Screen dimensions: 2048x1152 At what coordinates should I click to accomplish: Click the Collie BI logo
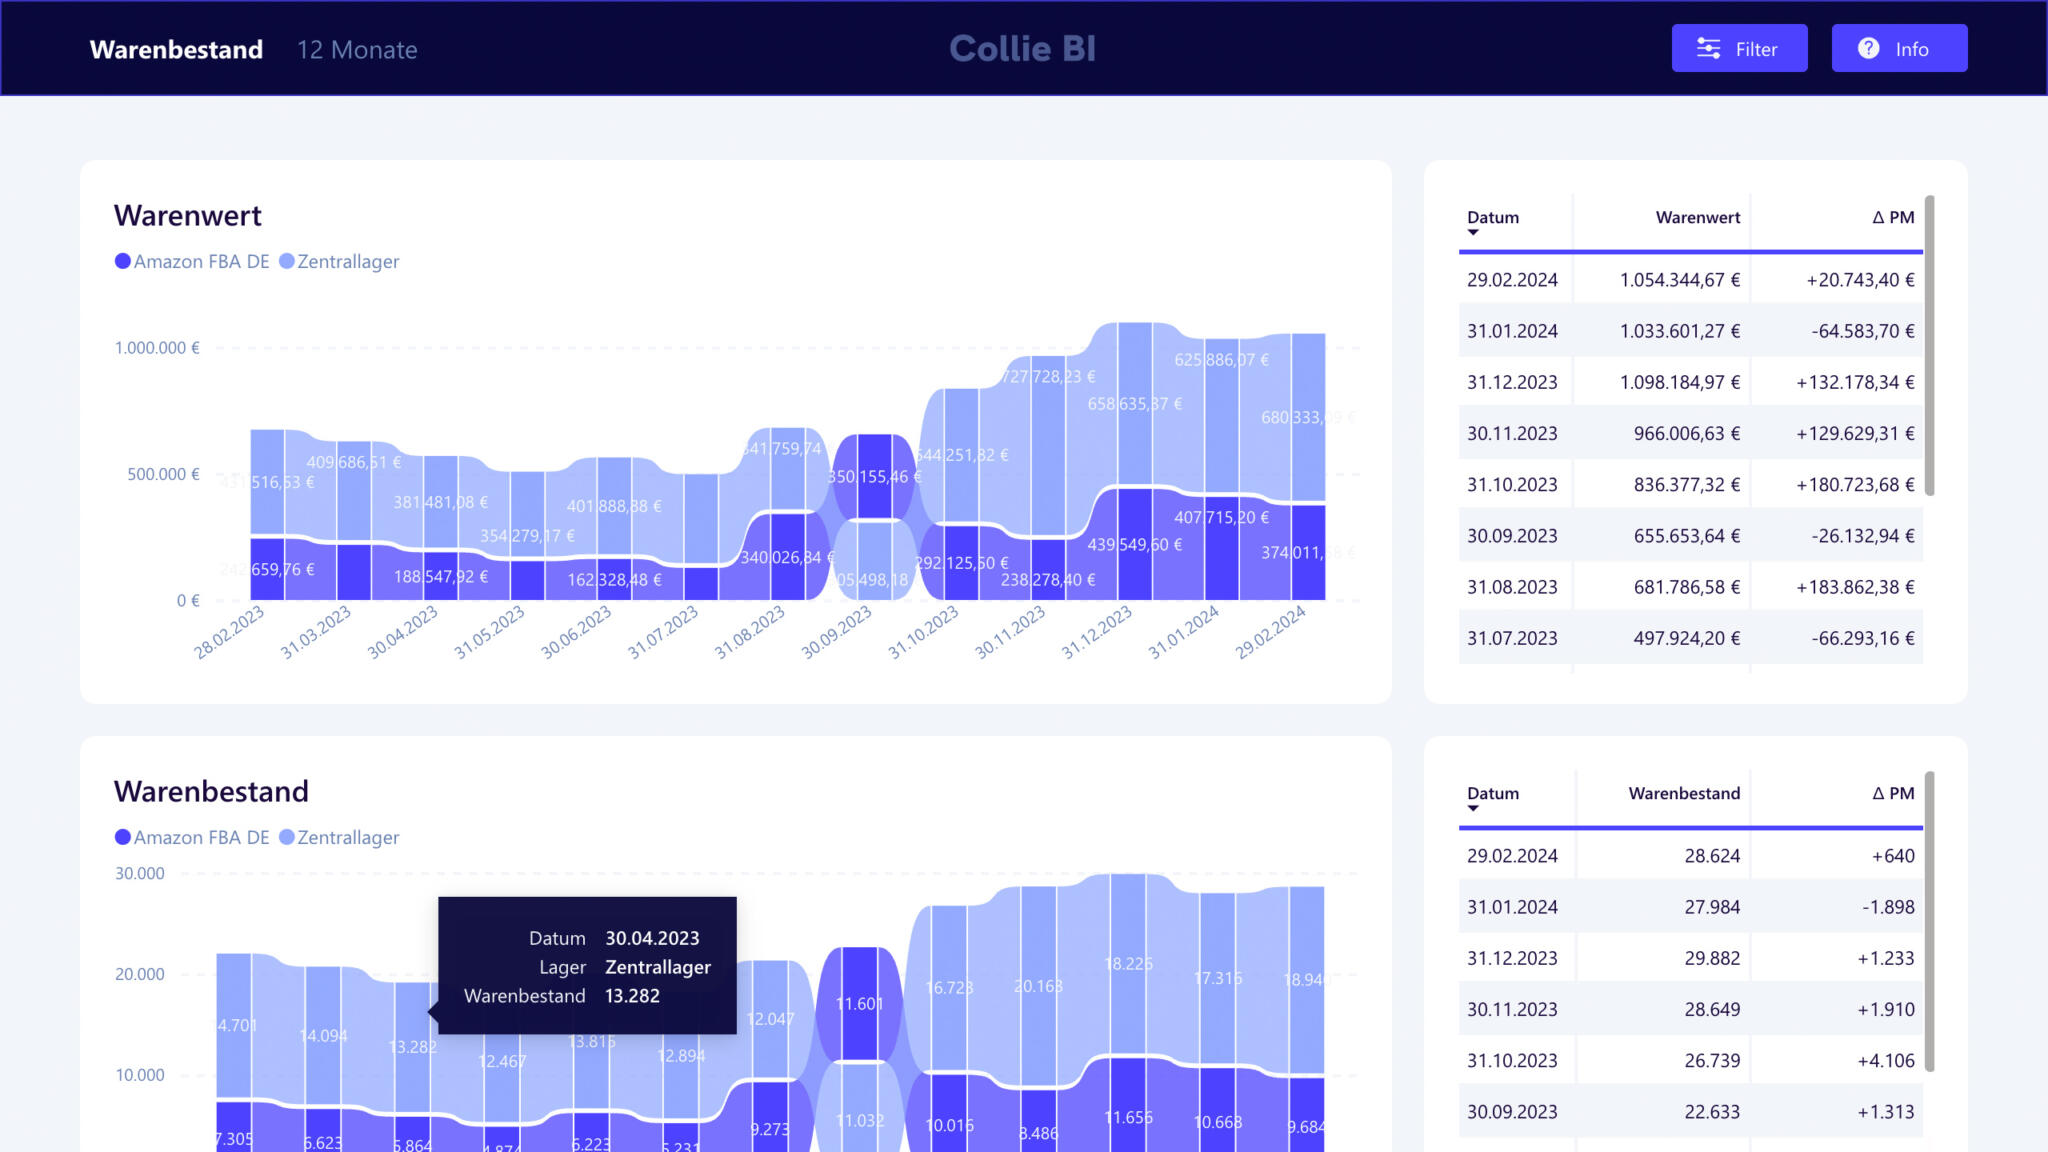(1022, 48)
